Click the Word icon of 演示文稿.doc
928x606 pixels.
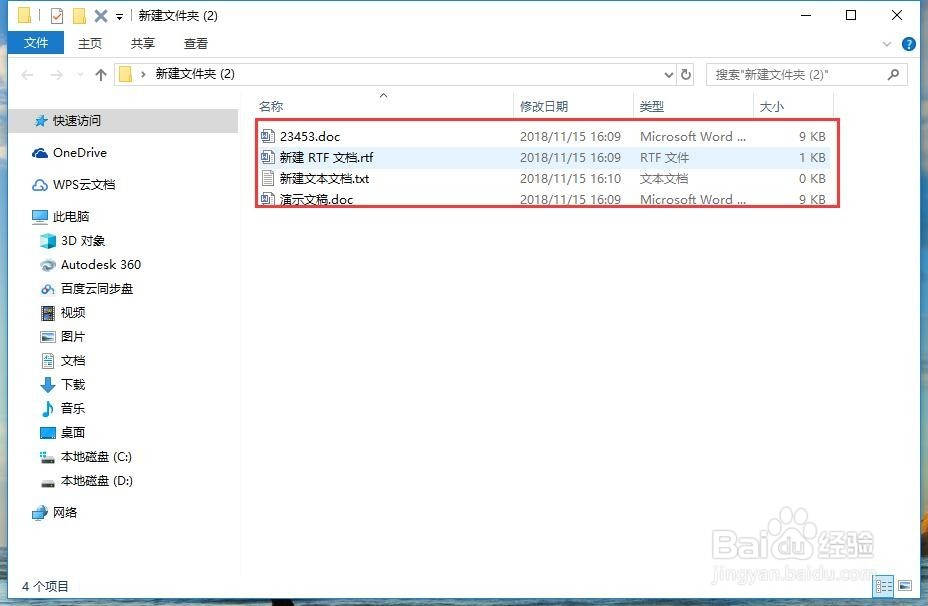point(268,199)
